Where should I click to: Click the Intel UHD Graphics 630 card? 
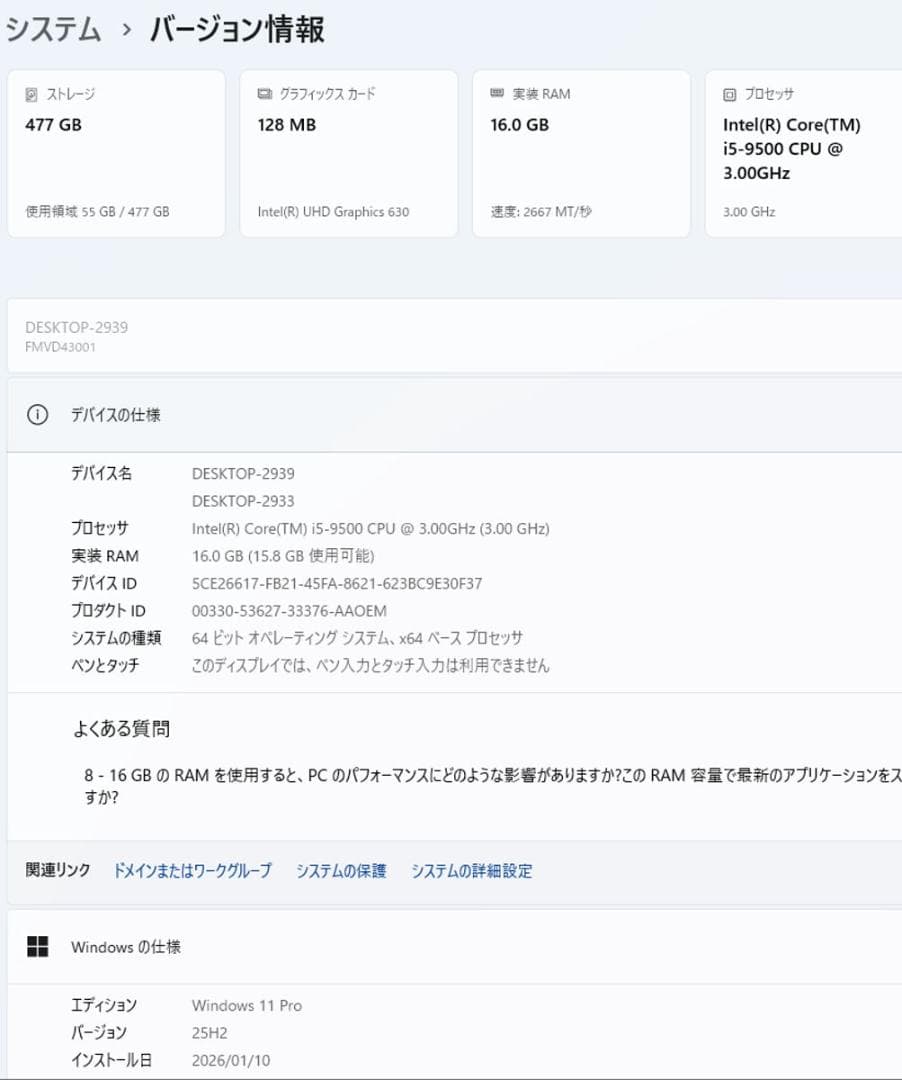coord(348,152)
